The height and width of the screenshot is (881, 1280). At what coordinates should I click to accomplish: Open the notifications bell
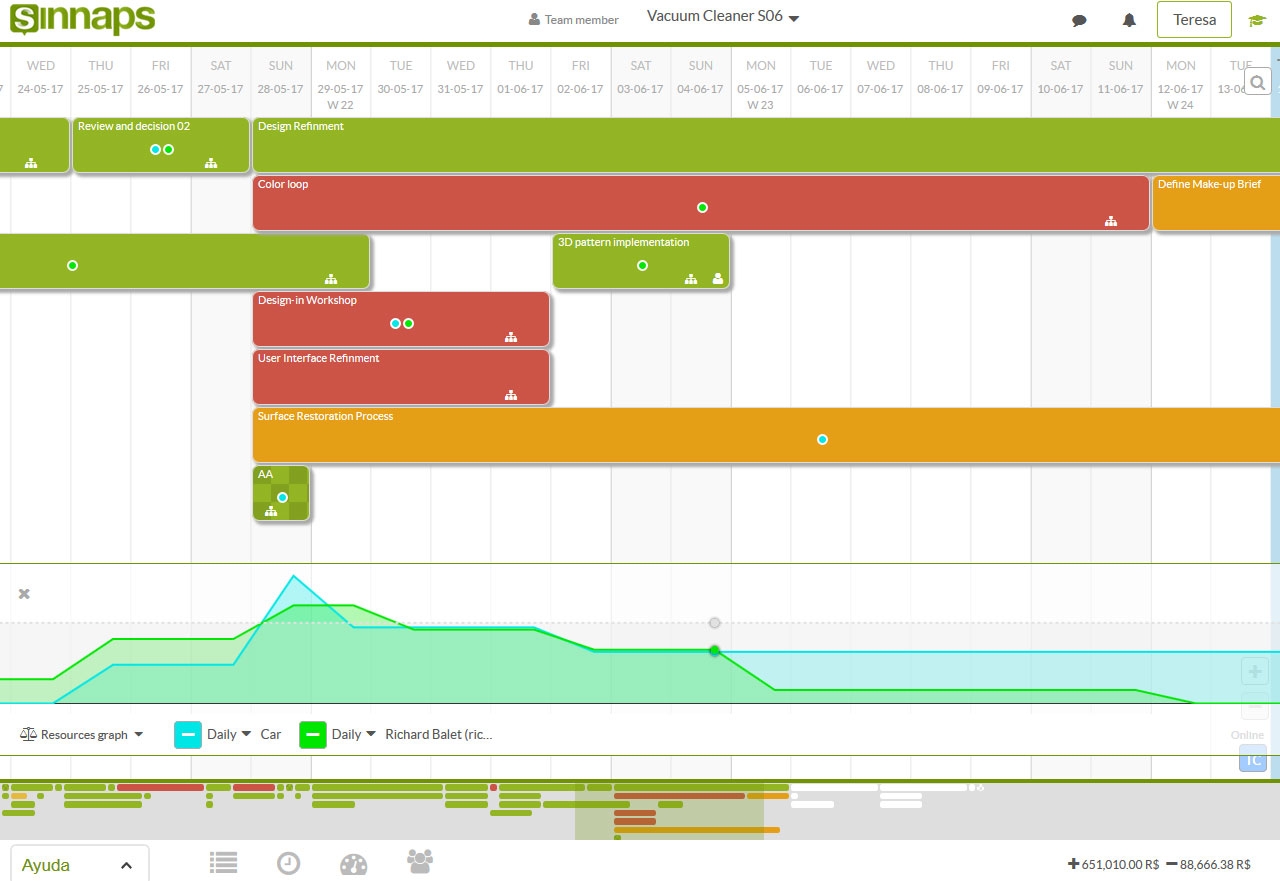tap(1129, 20)
